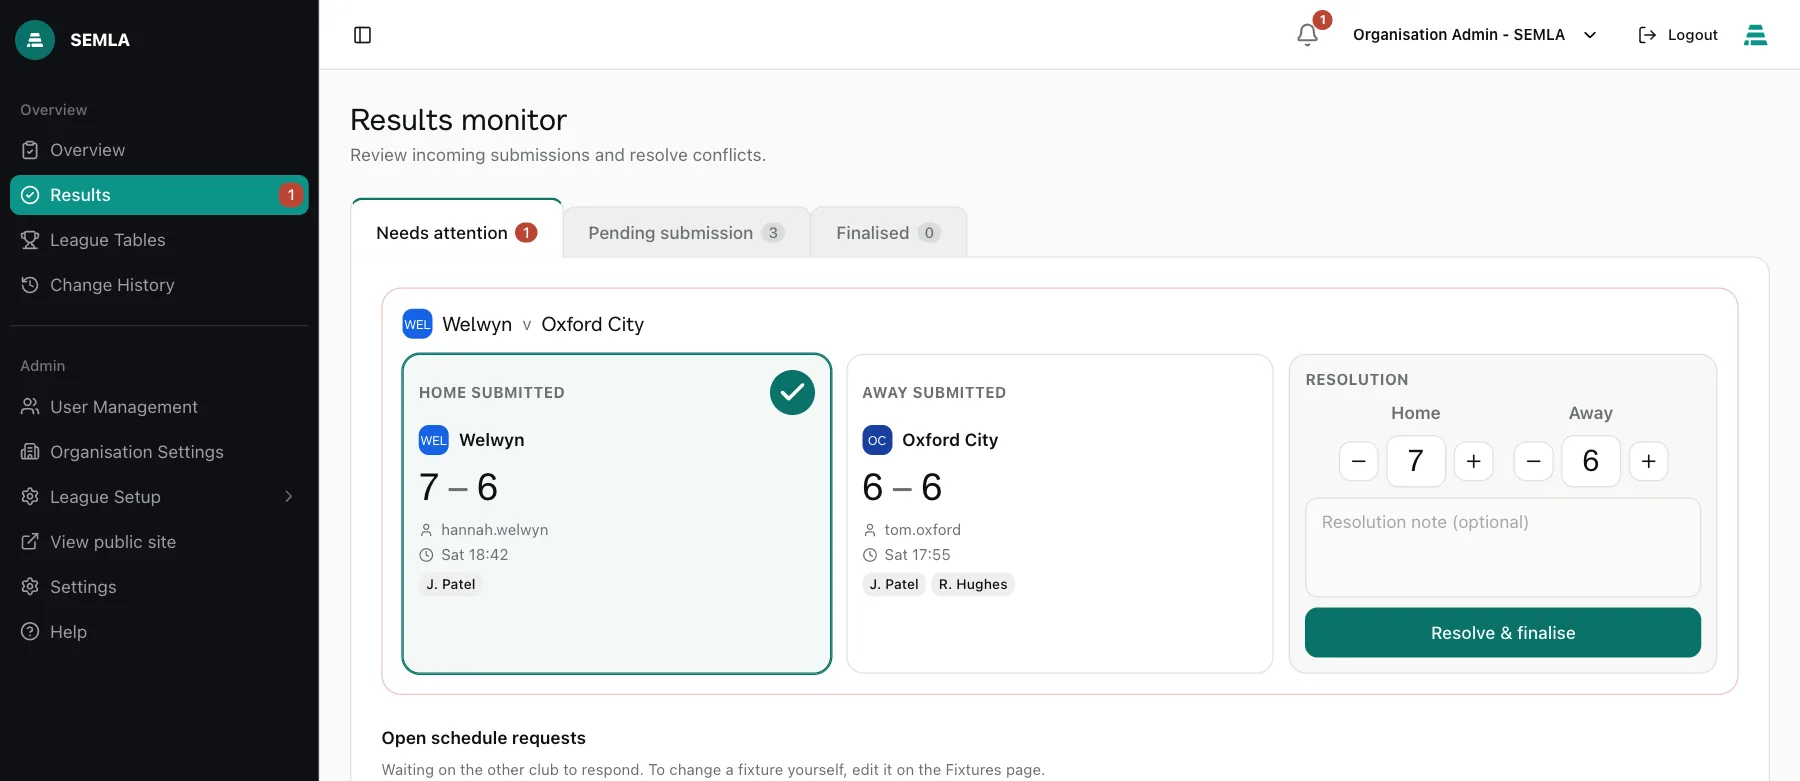Screen dimensions: 1800x781
Task: Click View public site link
Action: click(x=159, y=542)
